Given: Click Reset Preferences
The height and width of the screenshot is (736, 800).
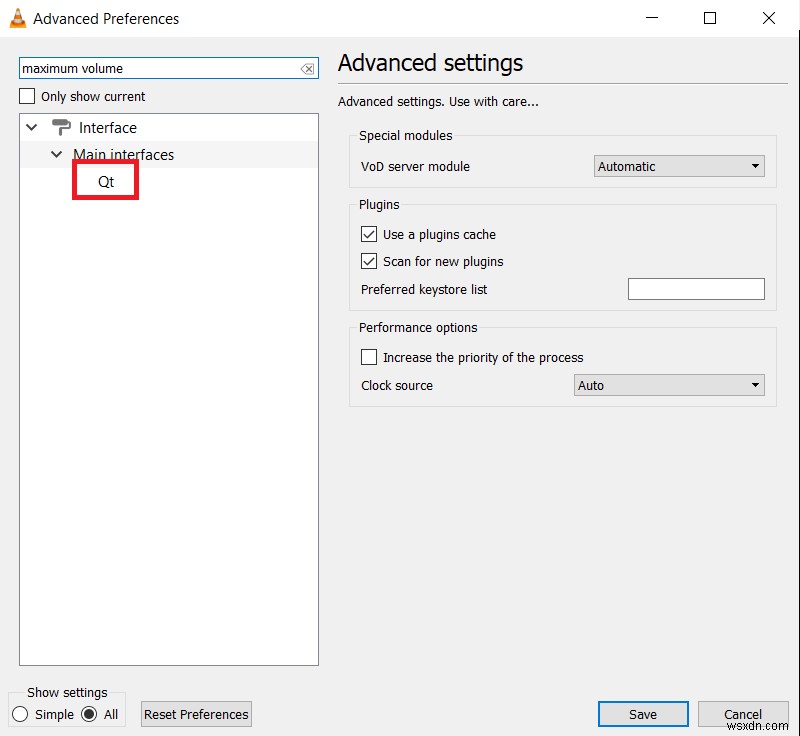Looking at the screenshot, I should 196,714.
